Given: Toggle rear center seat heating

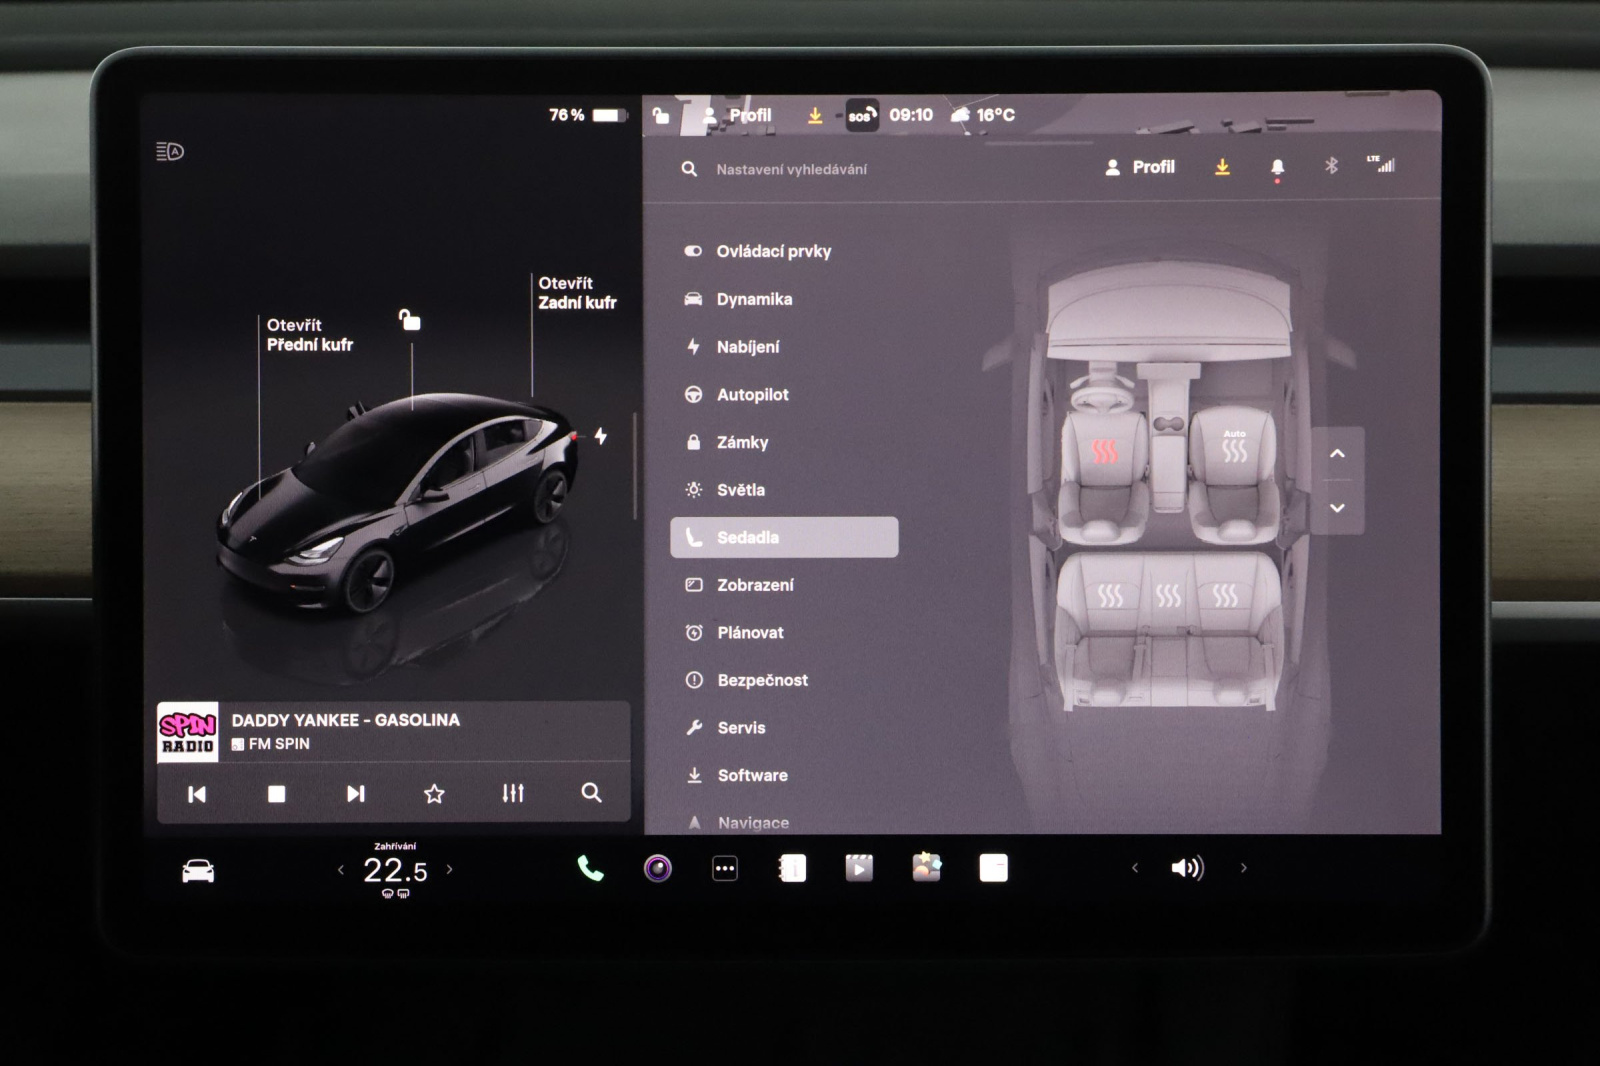Looking at the screenshot, I should 1168,596.
